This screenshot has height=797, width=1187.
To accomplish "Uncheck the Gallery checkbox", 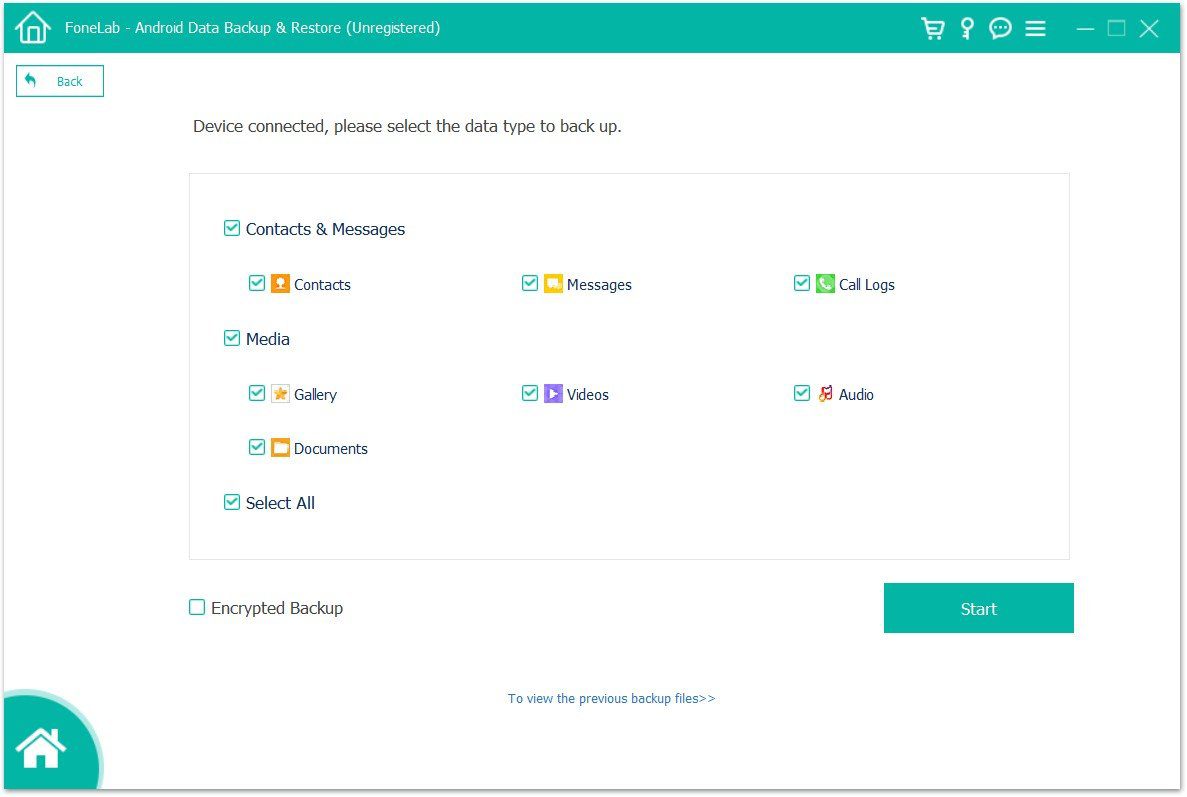I will point(257,393).
